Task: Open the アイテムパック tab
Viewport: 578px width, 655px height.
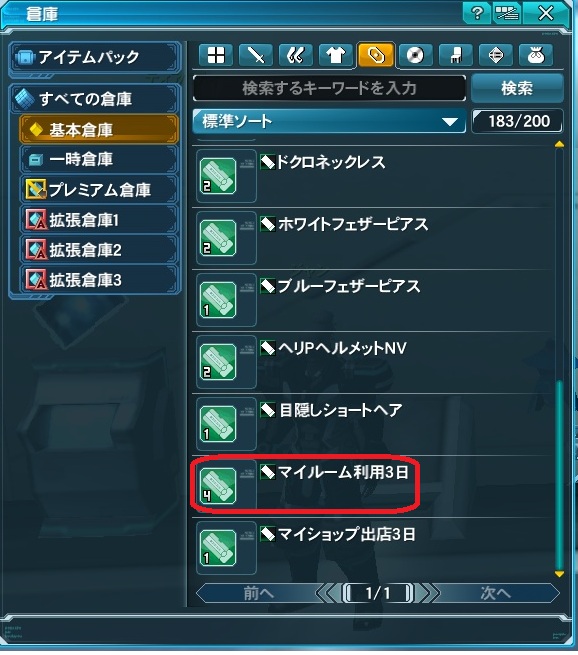Action: pyautogui.click(x=95, y=57)
